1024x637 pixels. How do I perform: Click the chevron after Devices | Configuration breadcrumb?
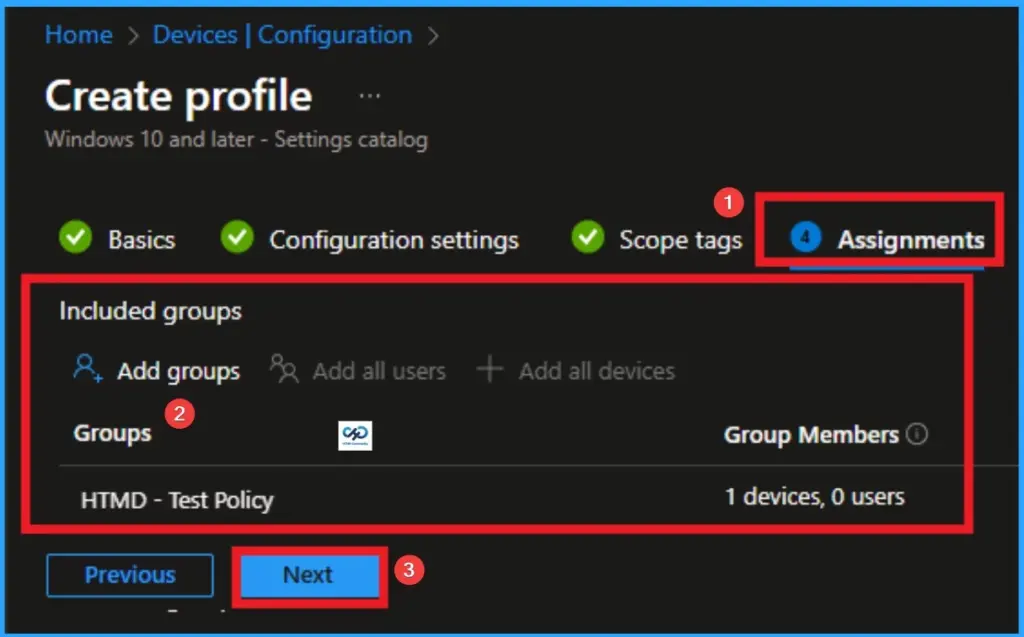[433, 35]
